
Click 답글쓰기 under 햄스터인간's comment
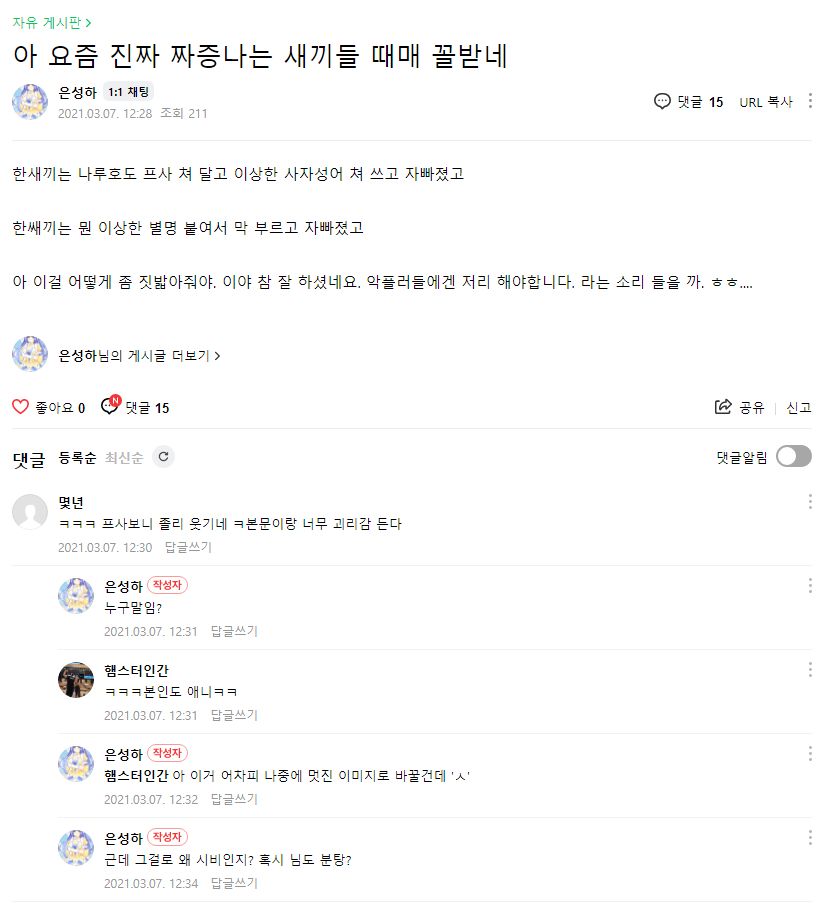pyautogui.click(x=234, y=715)
